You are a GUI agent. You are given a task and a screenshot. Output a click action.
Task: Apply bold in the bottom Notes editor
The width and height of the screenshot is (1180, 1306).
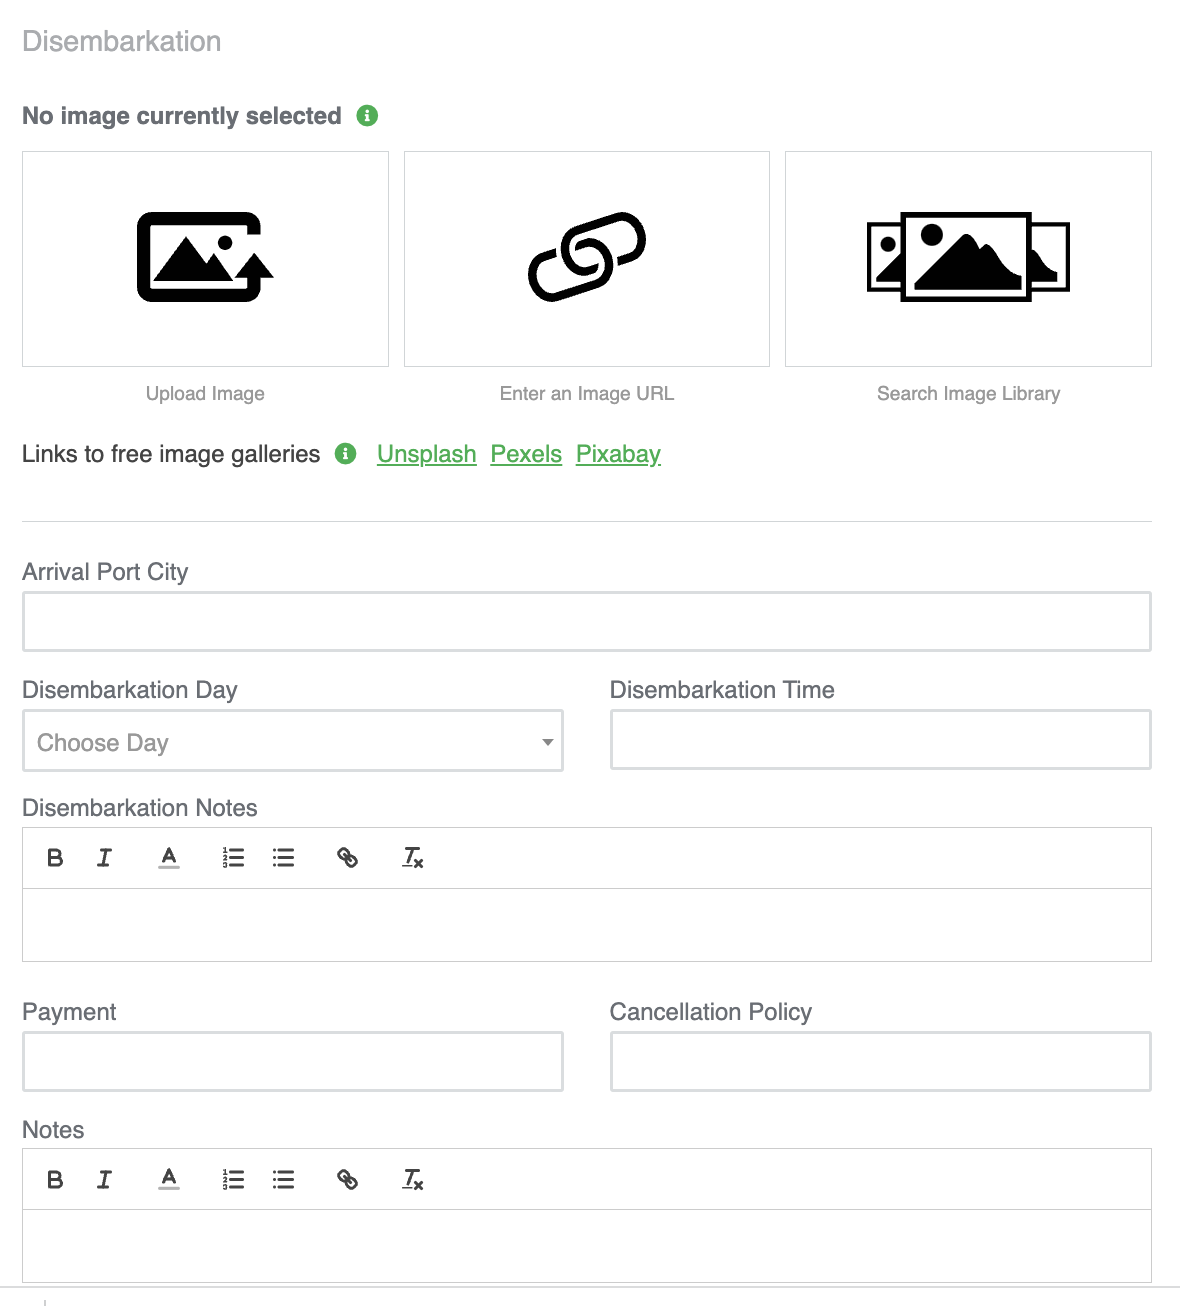click(x=55, y=1180)
